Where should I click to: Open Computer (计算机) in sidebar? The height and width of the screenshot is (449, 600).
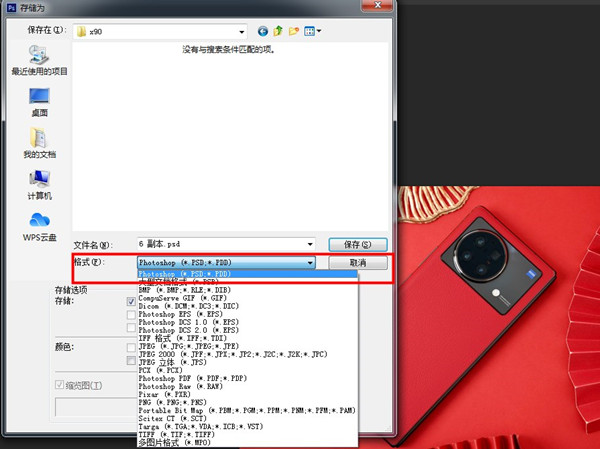[39, 185]
